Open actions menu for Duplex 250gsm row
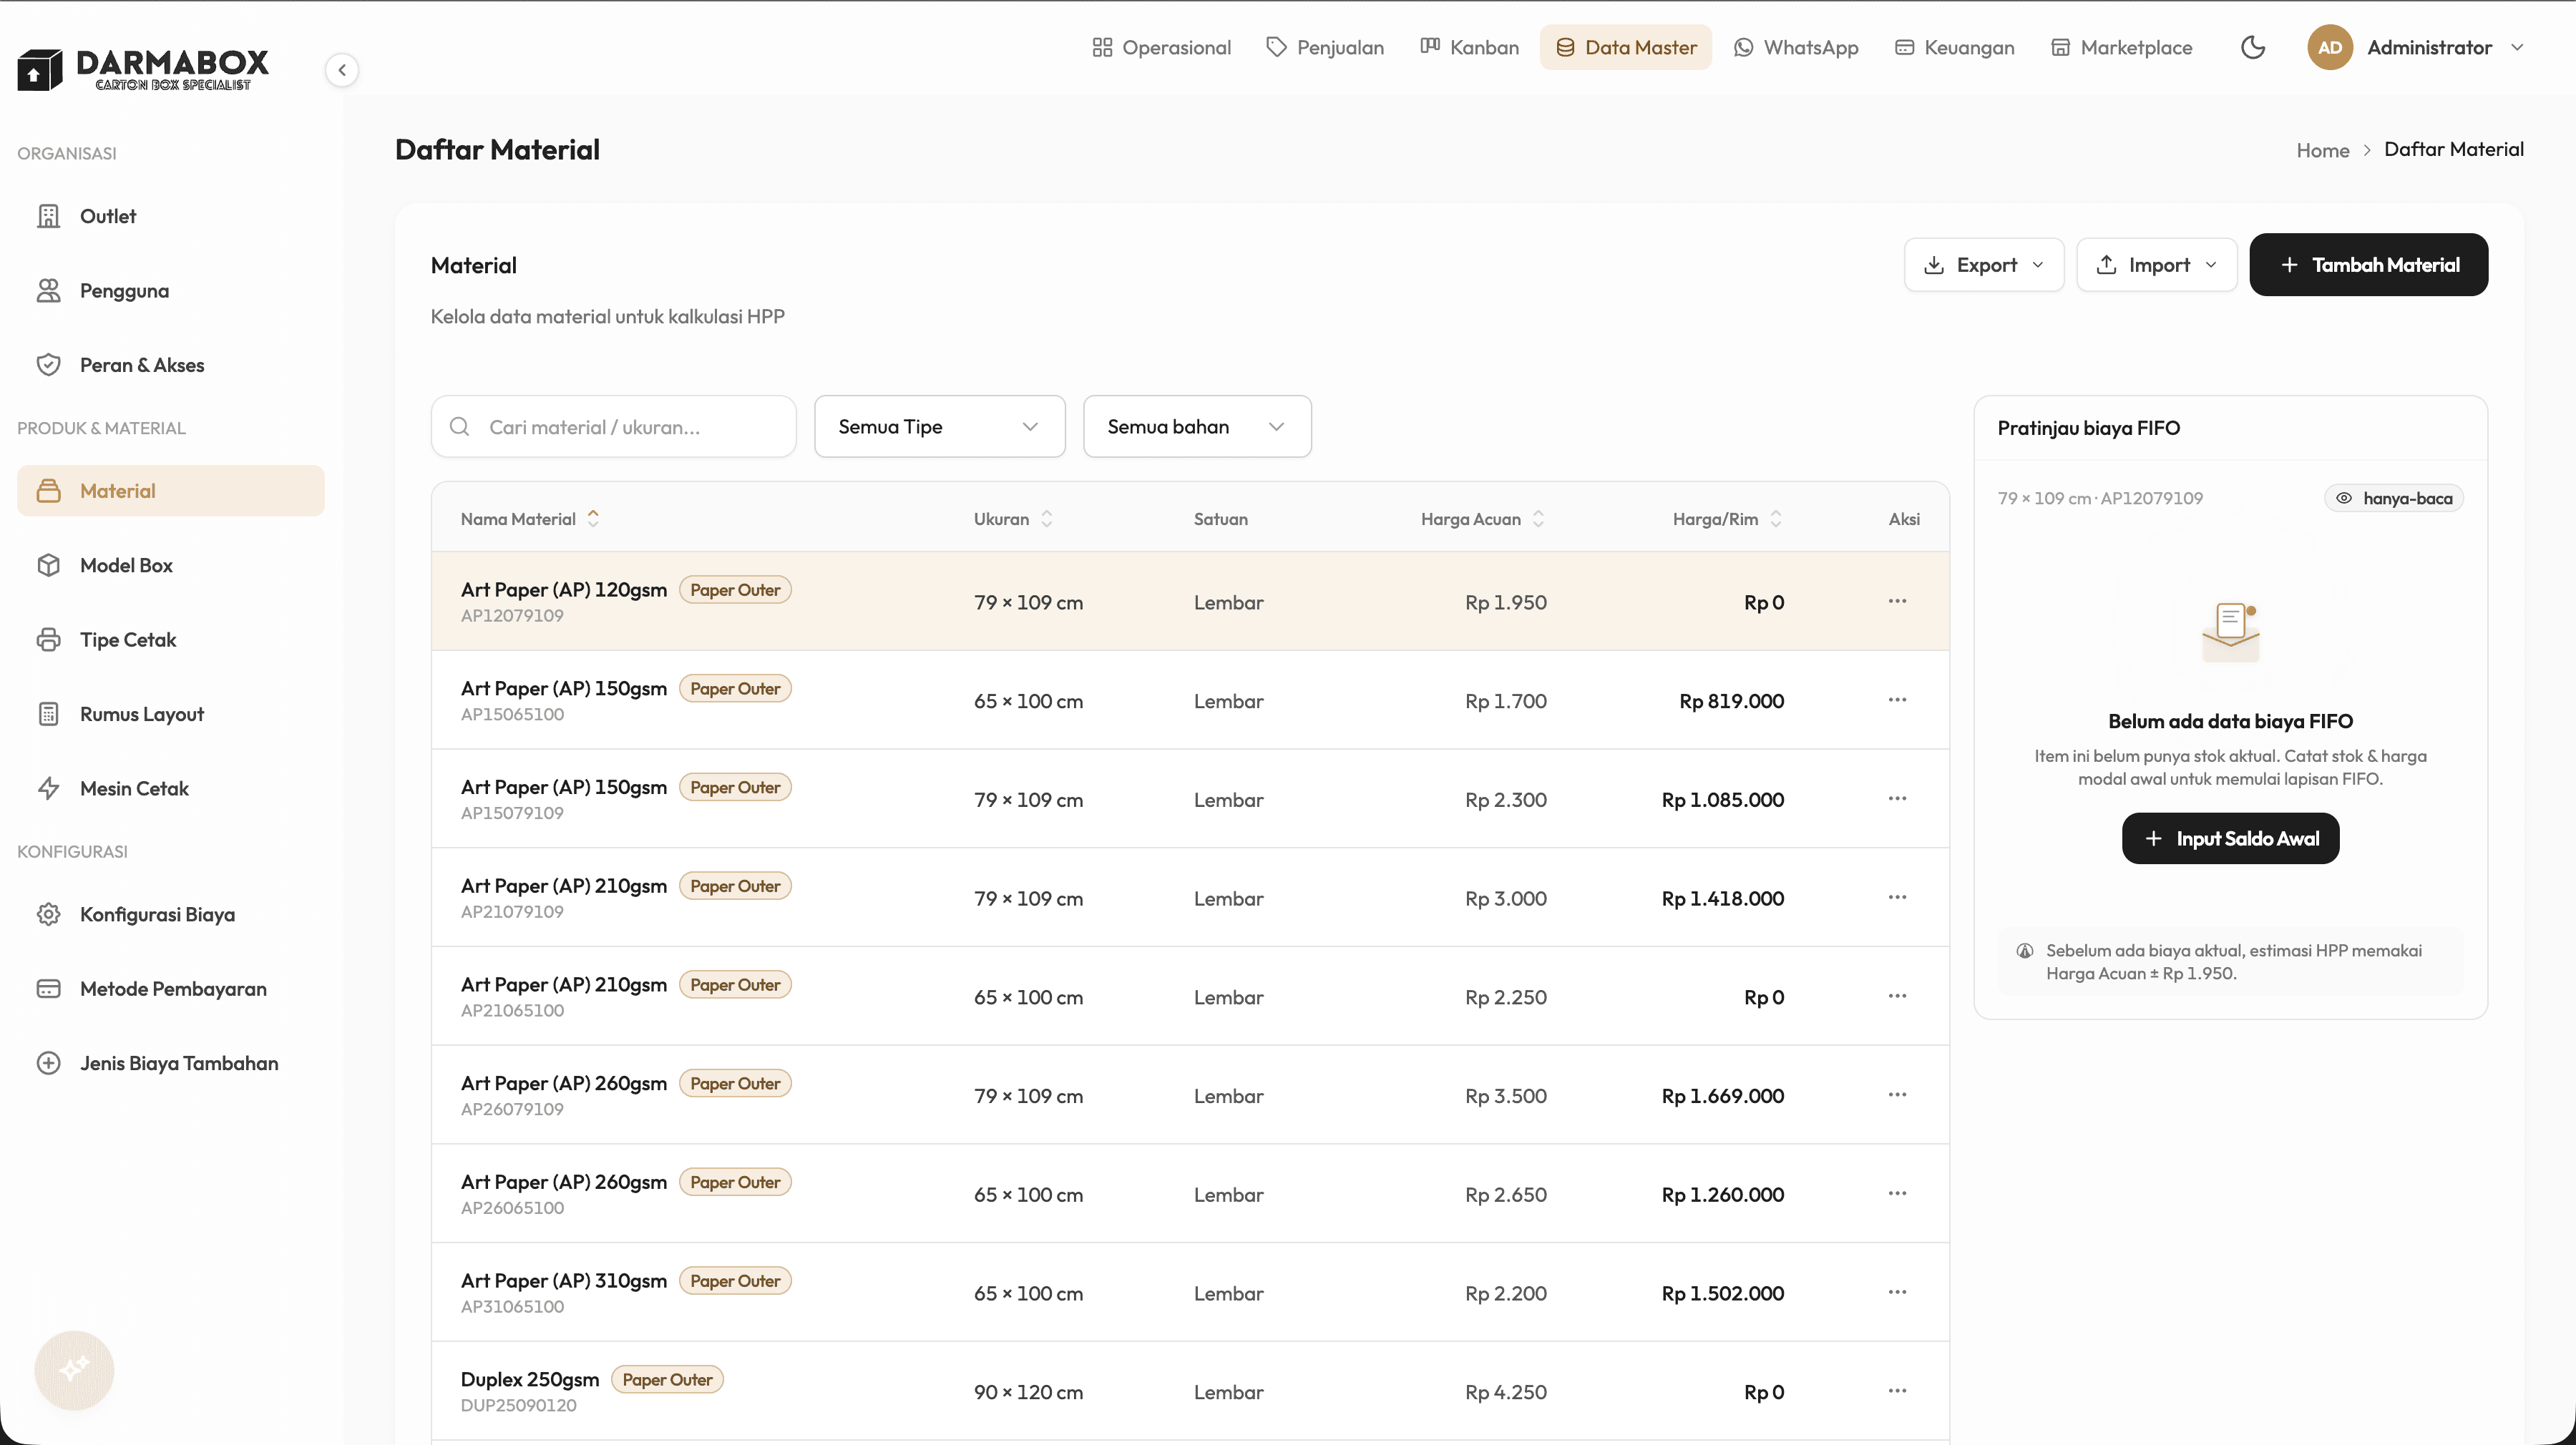 1897,1391
